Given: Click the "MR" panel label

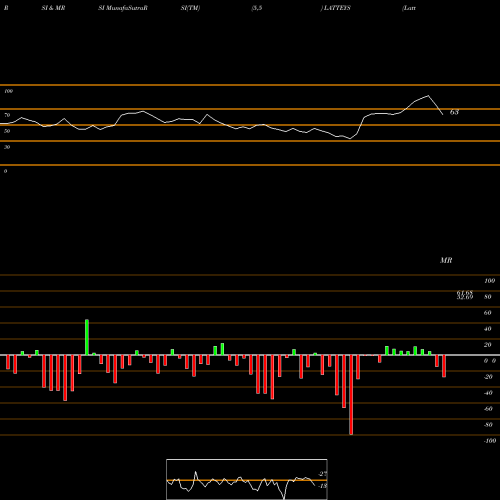Looking at the screenshot, I should [x=446, y=260].
